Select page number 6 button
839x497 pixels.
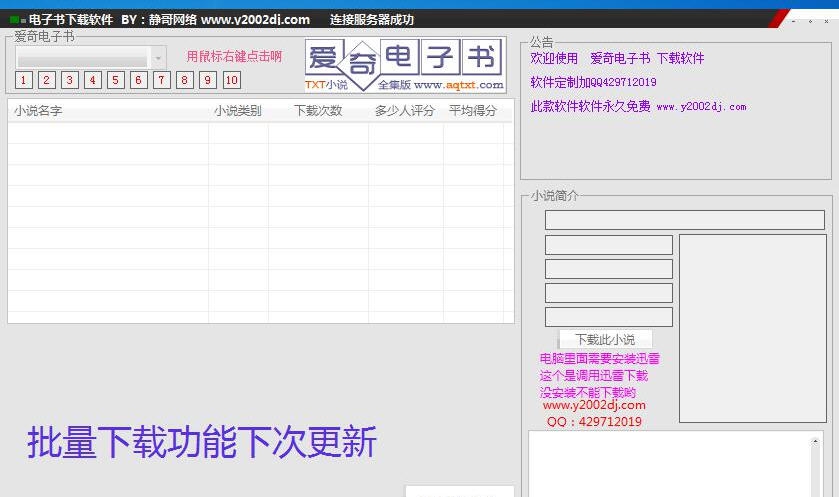pyautogui.click(x=139, y=80)
